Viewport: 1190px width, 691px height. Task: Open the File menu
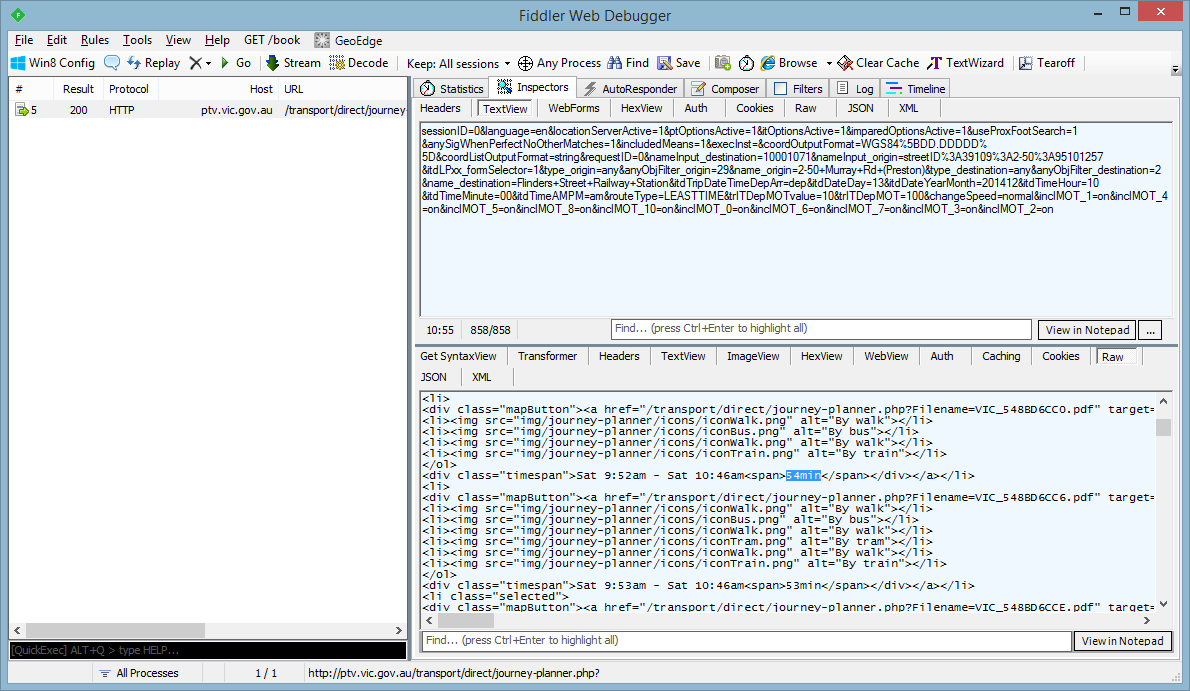[x=24, y=40]
